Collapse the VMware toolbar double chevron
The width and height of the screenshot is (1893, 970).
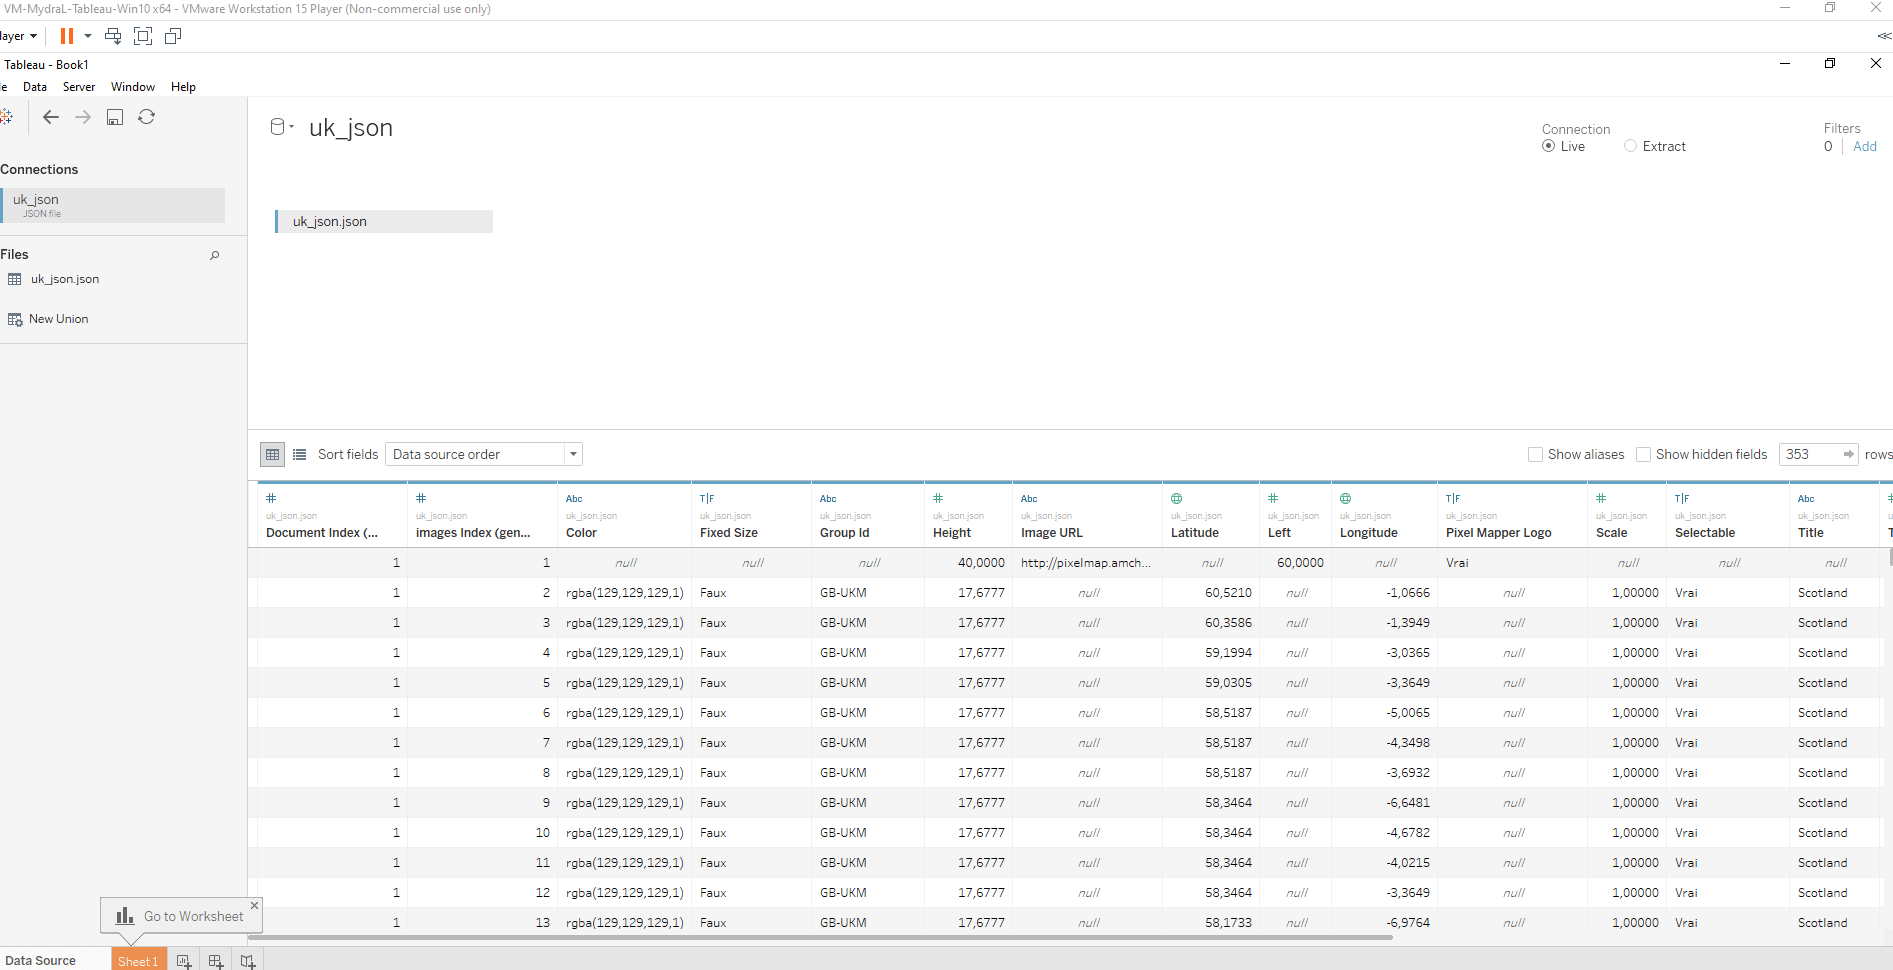[1884, 36]
